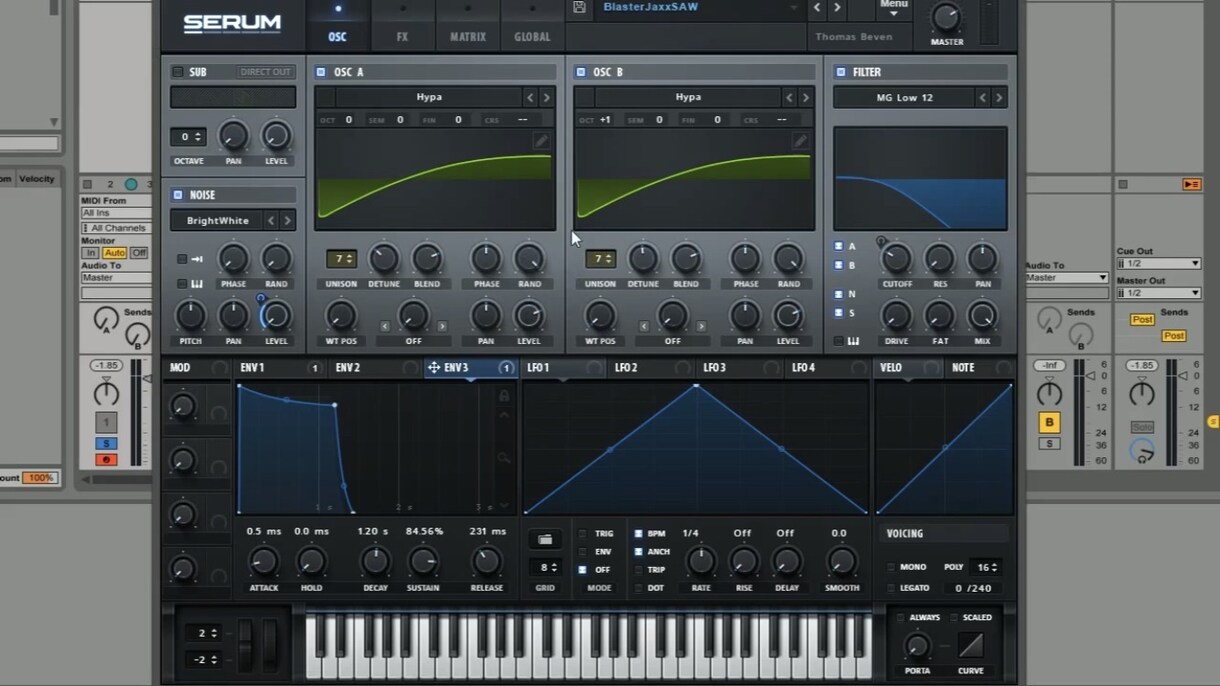Image resolution: width=1220 pixels, height=686 pixels.
Task: Open Ableton Cue Out dropdown
Action: 1158,264
